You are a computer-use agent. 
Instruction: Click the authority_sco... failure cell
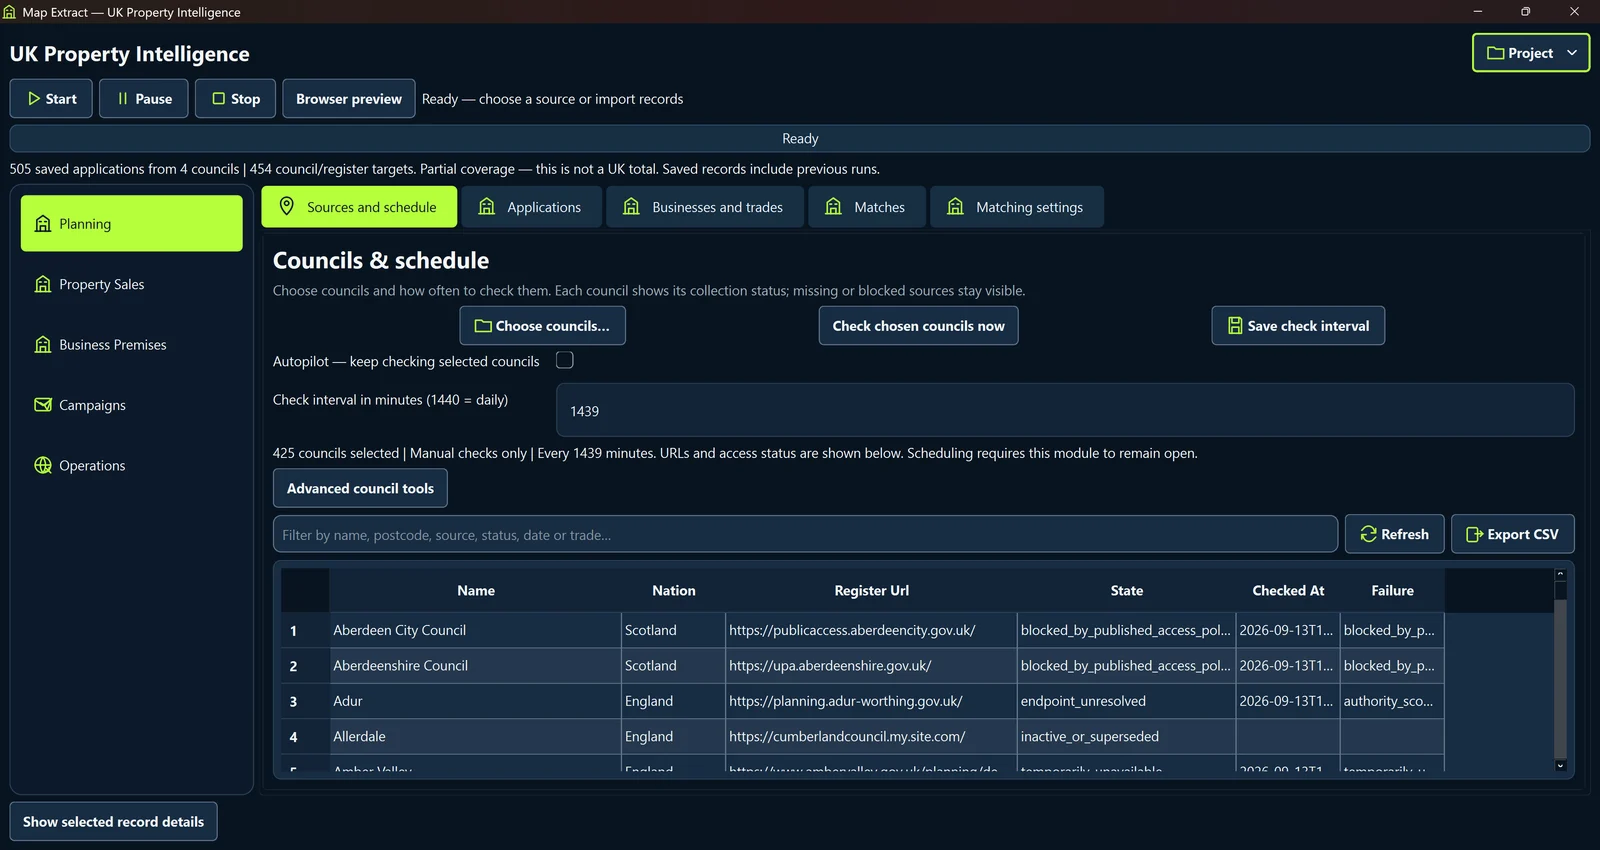1392,701
